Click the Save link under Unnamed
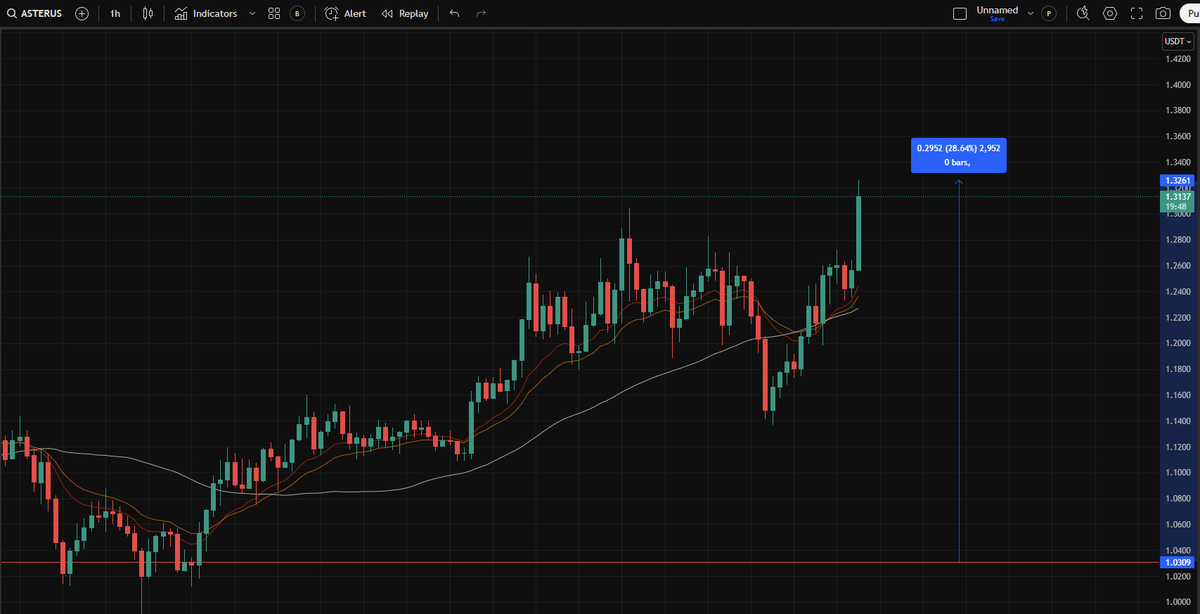Image resolution: width=1200 pixels, height=614 pixels. [997, 19]
